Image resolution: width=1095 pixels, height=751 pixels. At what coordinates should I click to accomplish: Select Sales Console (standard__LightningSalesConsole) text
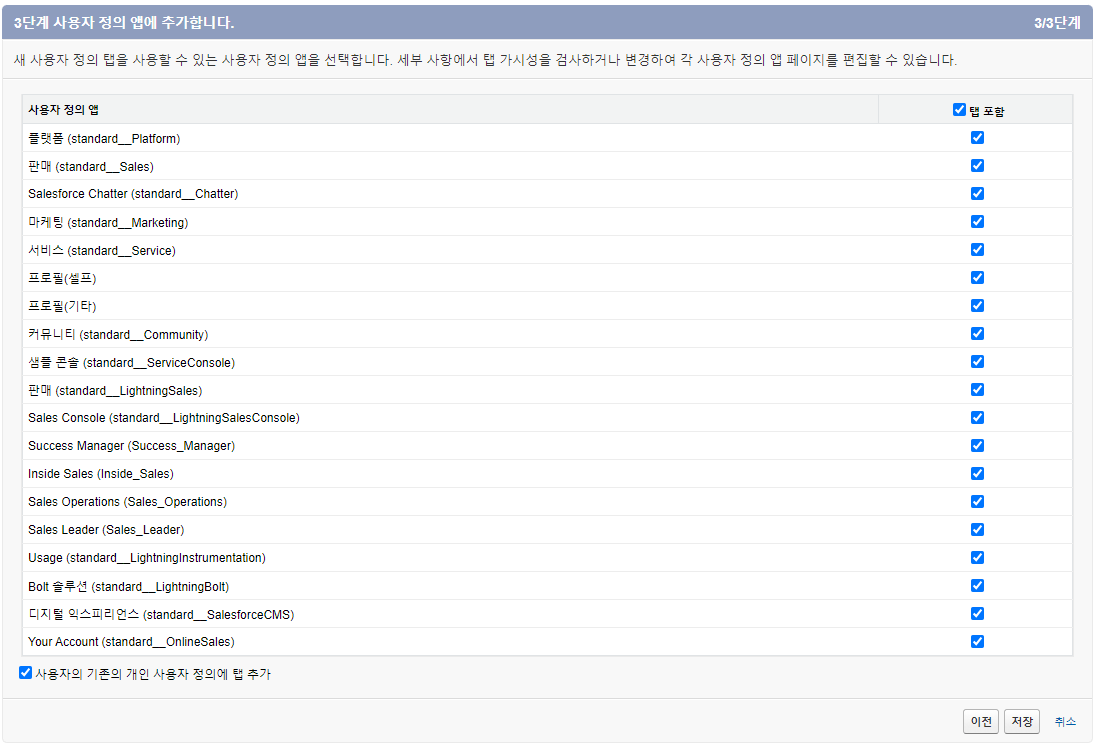(x=163, y=418)
